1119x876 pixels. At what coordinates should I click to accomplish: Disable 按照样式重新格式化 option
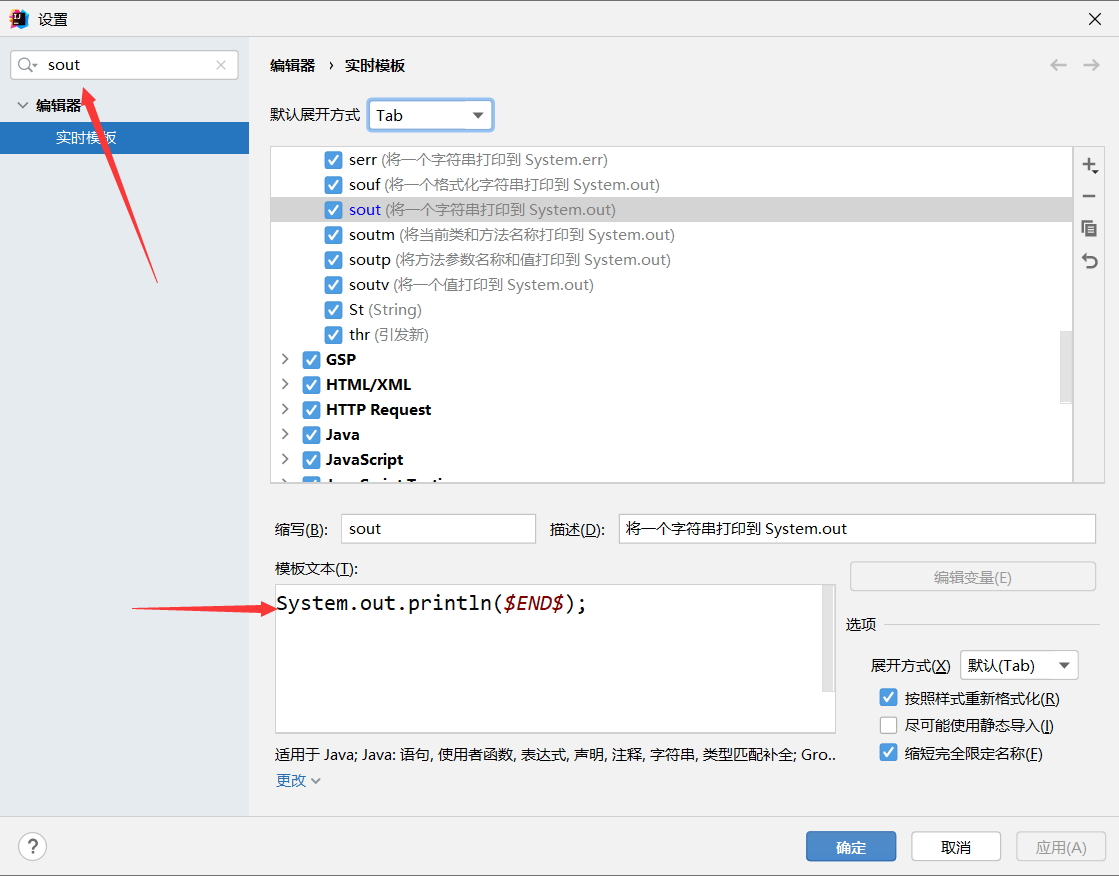click(888, 697)
